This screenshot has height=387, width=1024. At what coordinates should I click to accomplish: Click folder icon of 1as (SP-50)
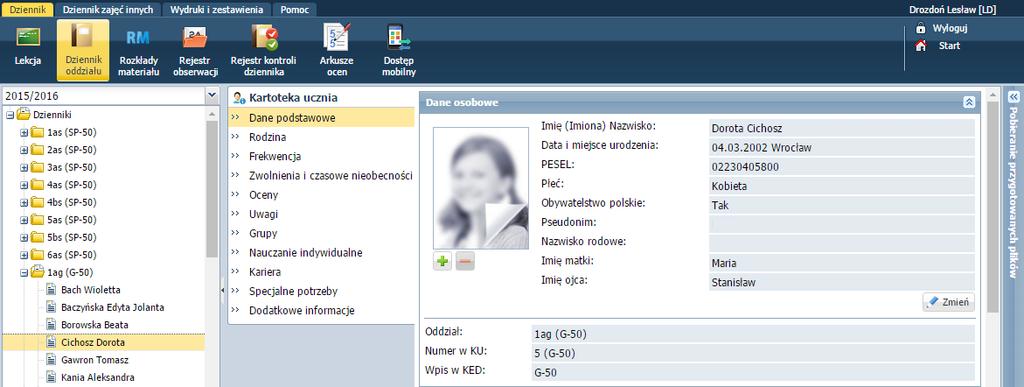pyautogui.click(x=37, y=132)
